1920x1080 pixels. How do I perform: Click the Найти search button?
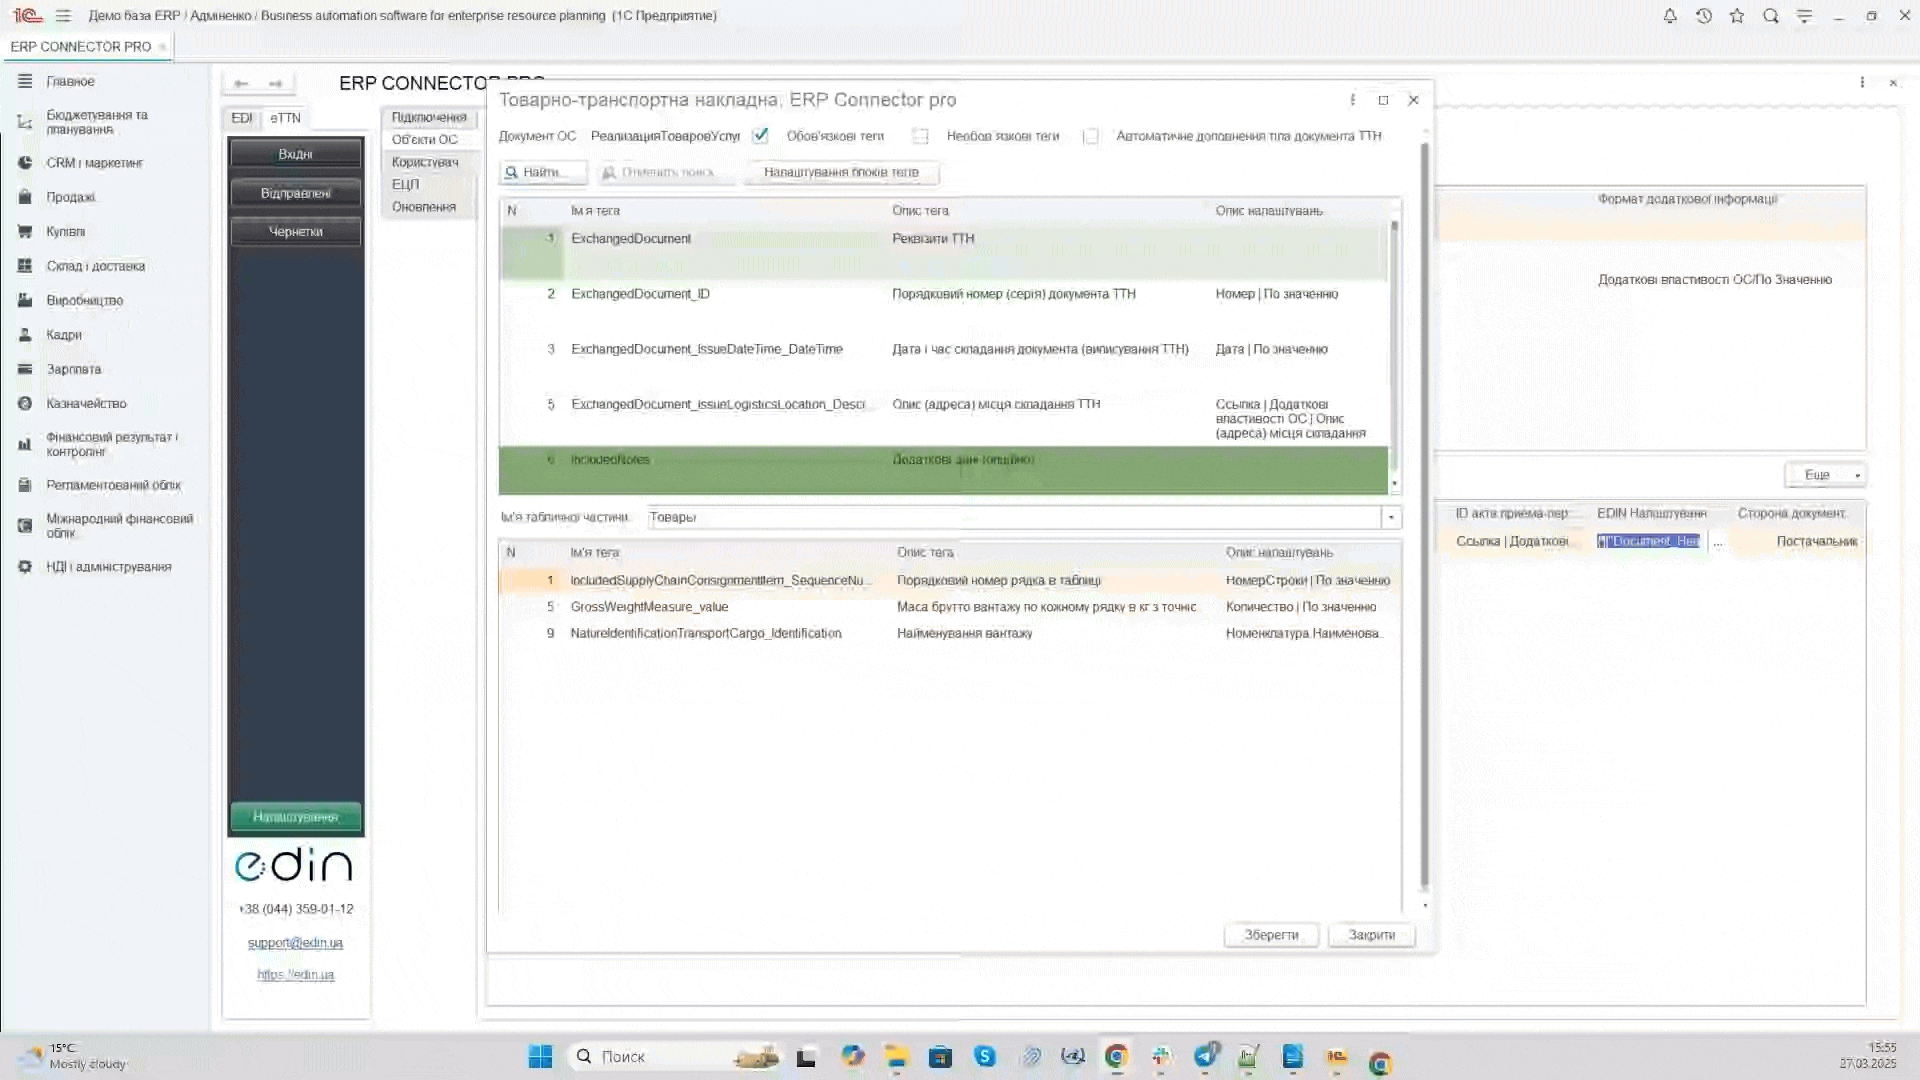(542, 172)
